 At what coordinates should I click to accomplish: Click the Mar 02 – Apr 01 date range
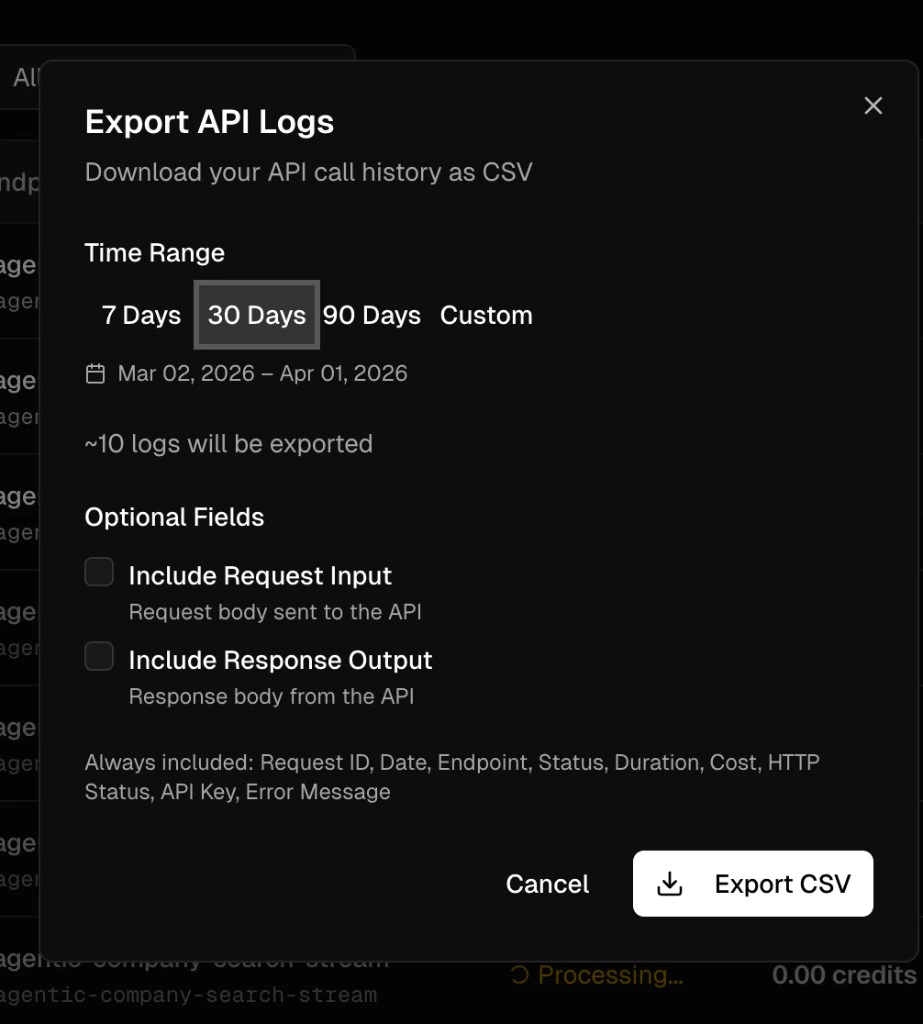(261, 372)
